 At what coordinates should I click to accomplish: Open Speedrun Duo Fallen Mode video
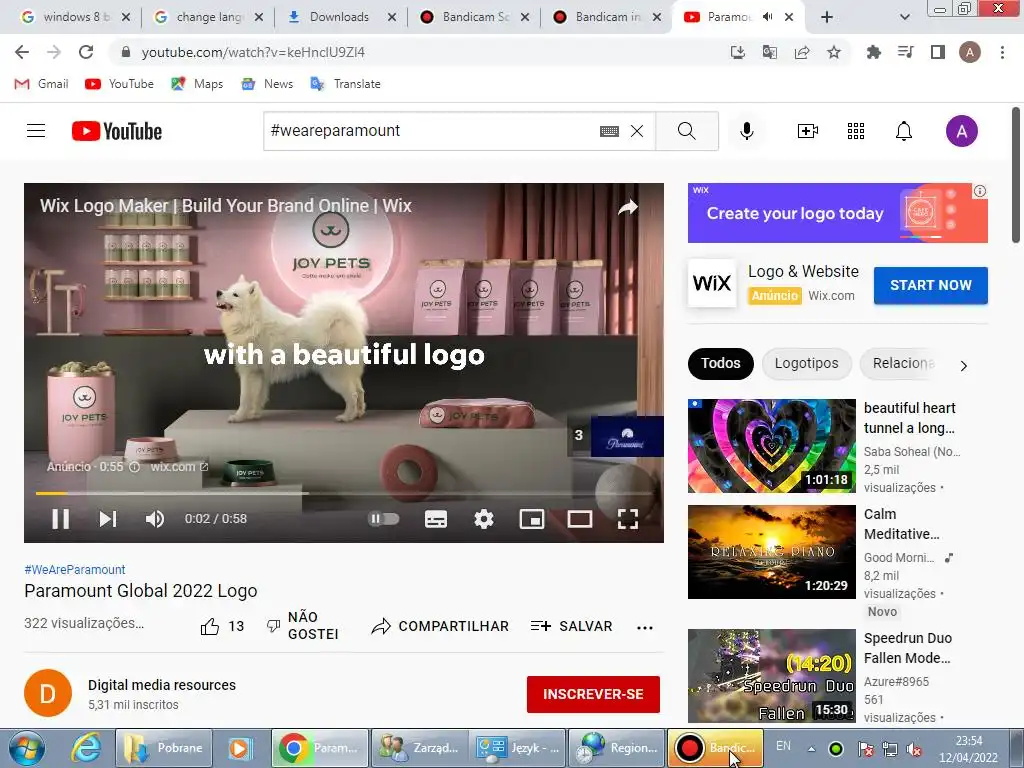(771, 676)
